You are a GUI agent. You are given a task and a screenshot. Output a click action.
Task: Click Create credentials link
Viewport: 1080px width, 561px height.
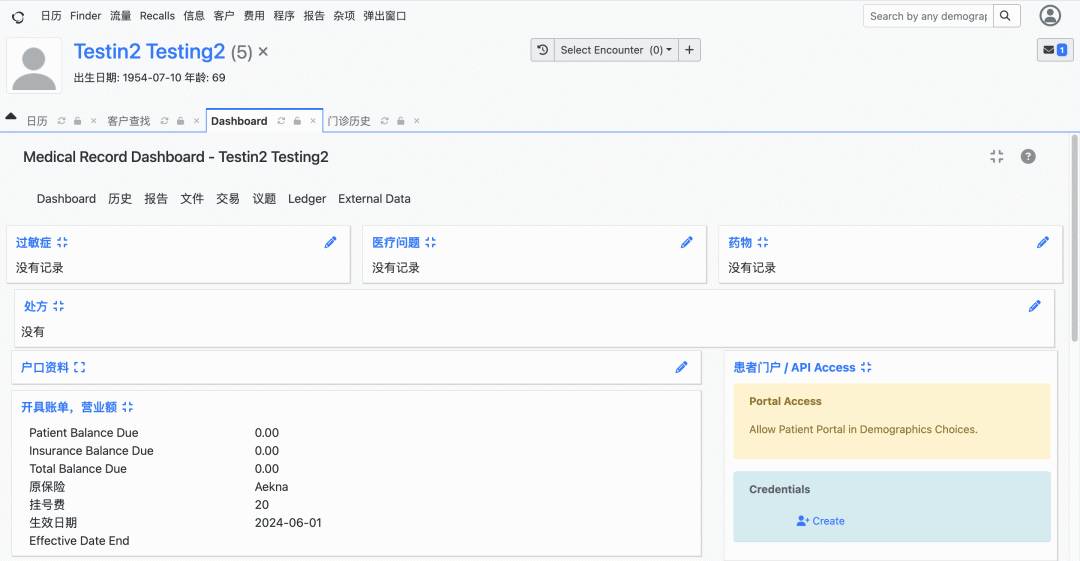[x=820, y=521]
